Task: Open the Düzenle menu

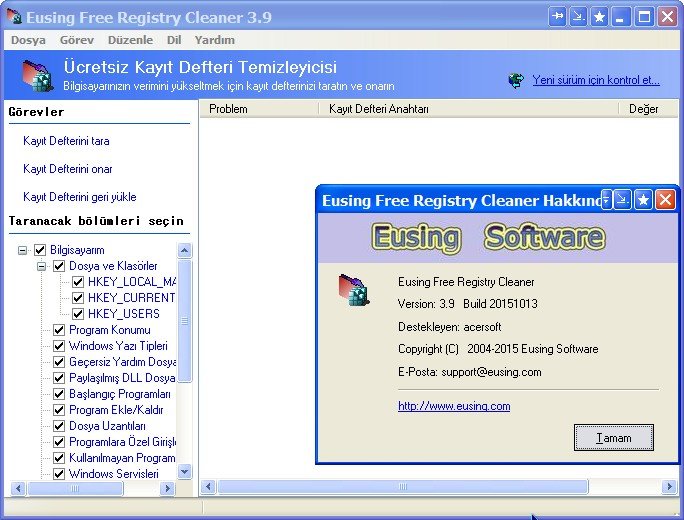Action: pos(130,40)
